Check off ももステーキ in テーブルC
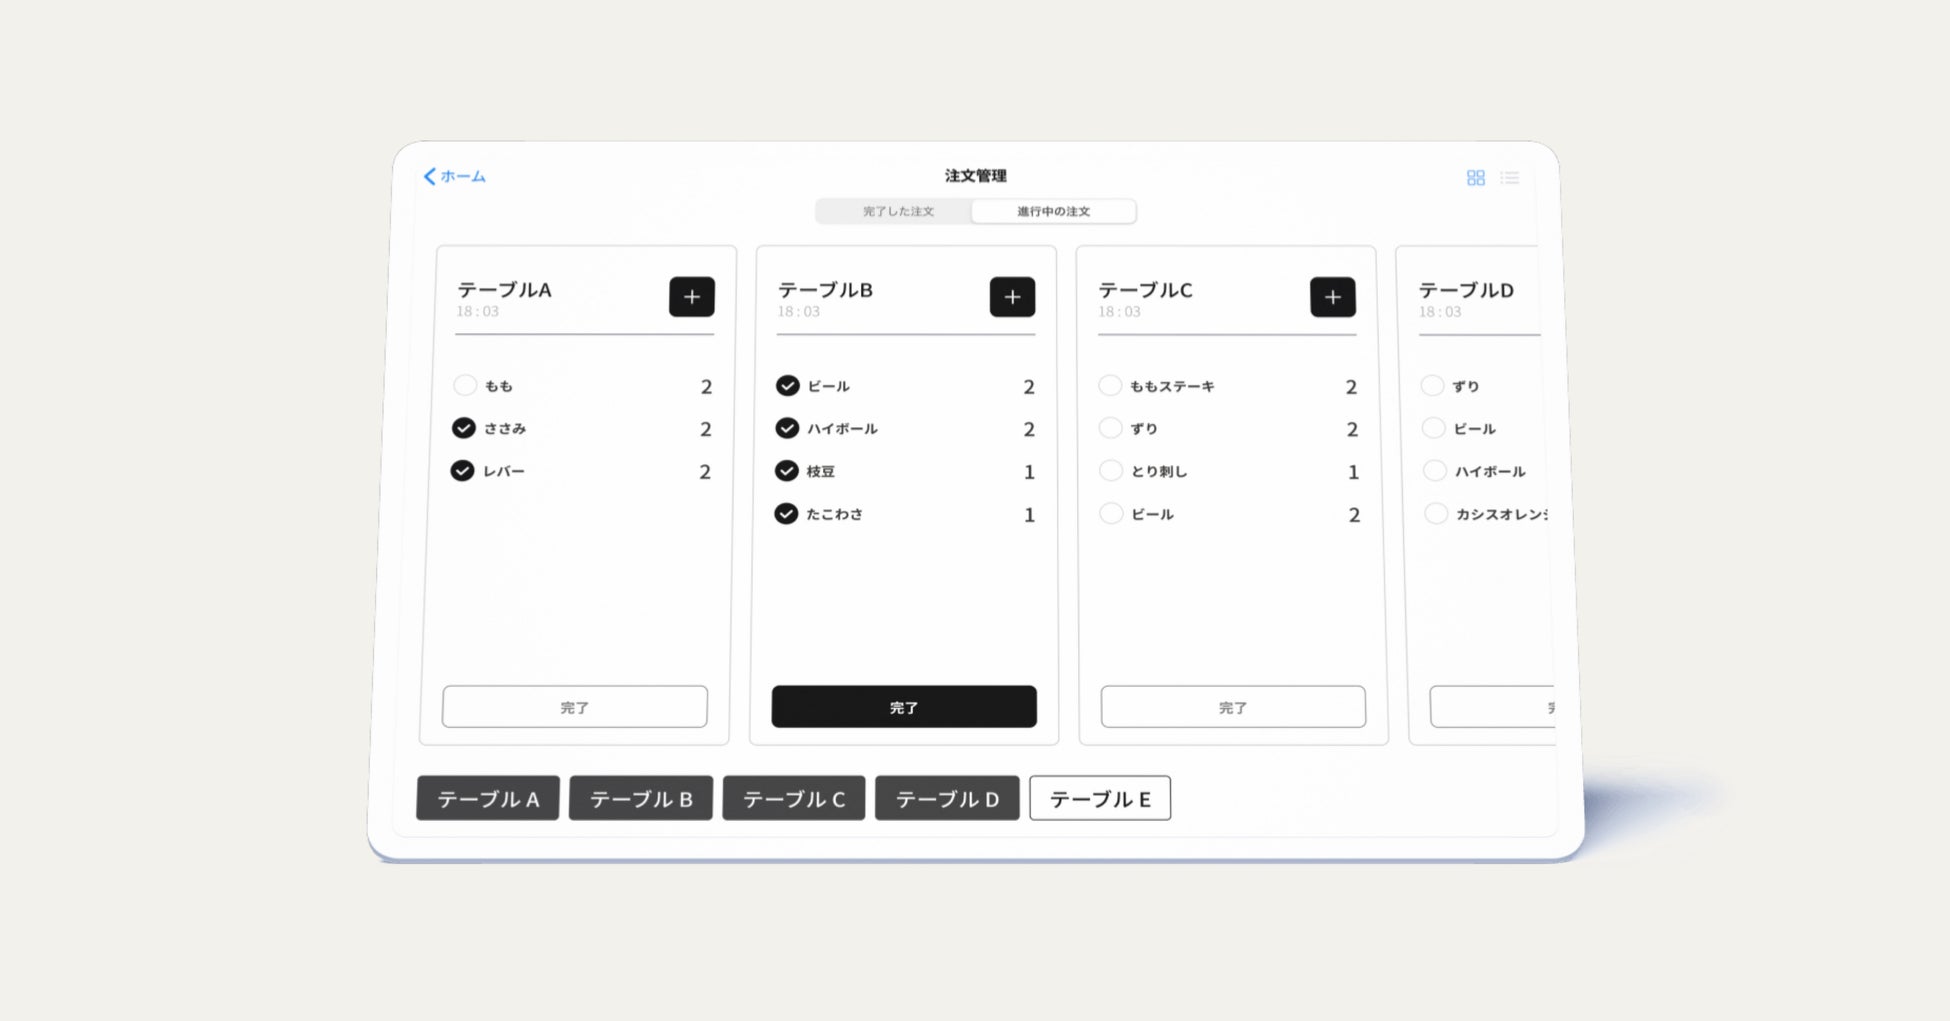The width and height of the screenshot is (1950, 1021). (x=1110, y=385)
